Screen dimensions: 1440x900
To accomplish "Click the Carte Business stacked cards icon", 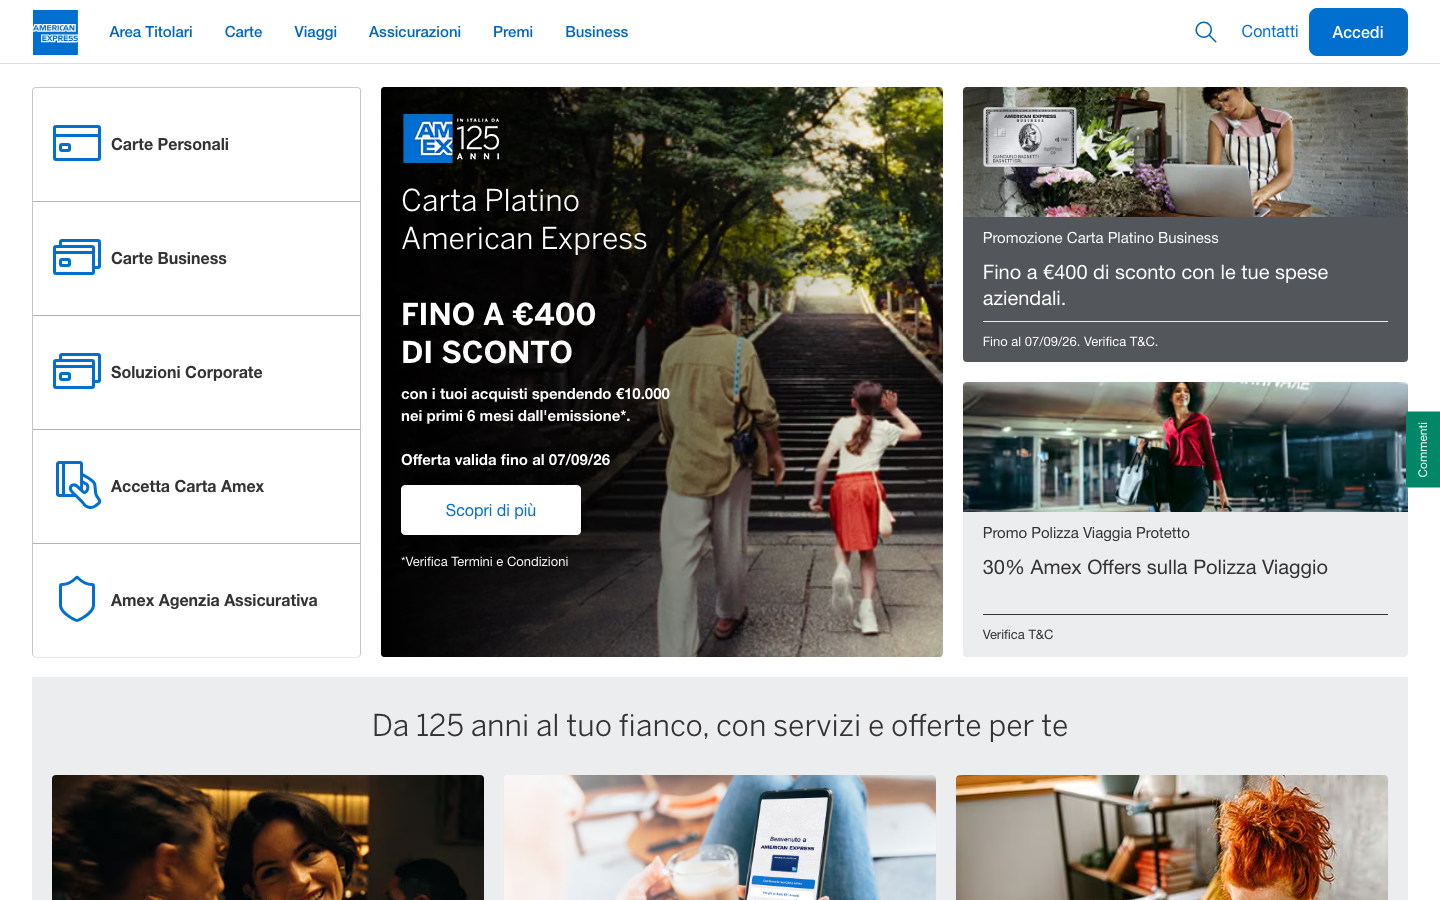I will click(77, 257).
